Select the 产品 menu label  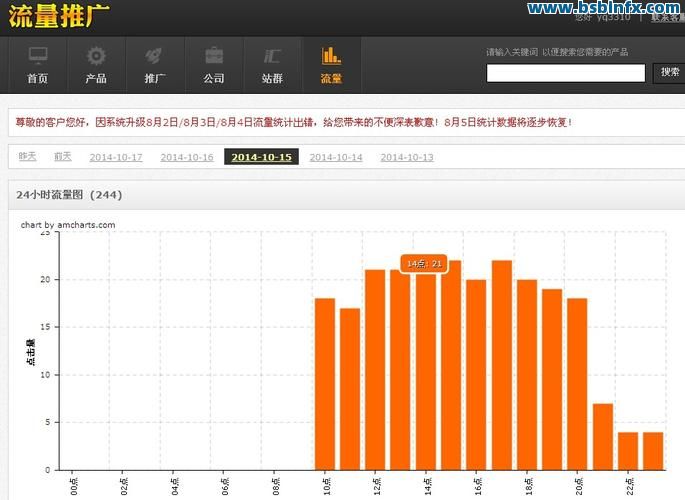96,79
